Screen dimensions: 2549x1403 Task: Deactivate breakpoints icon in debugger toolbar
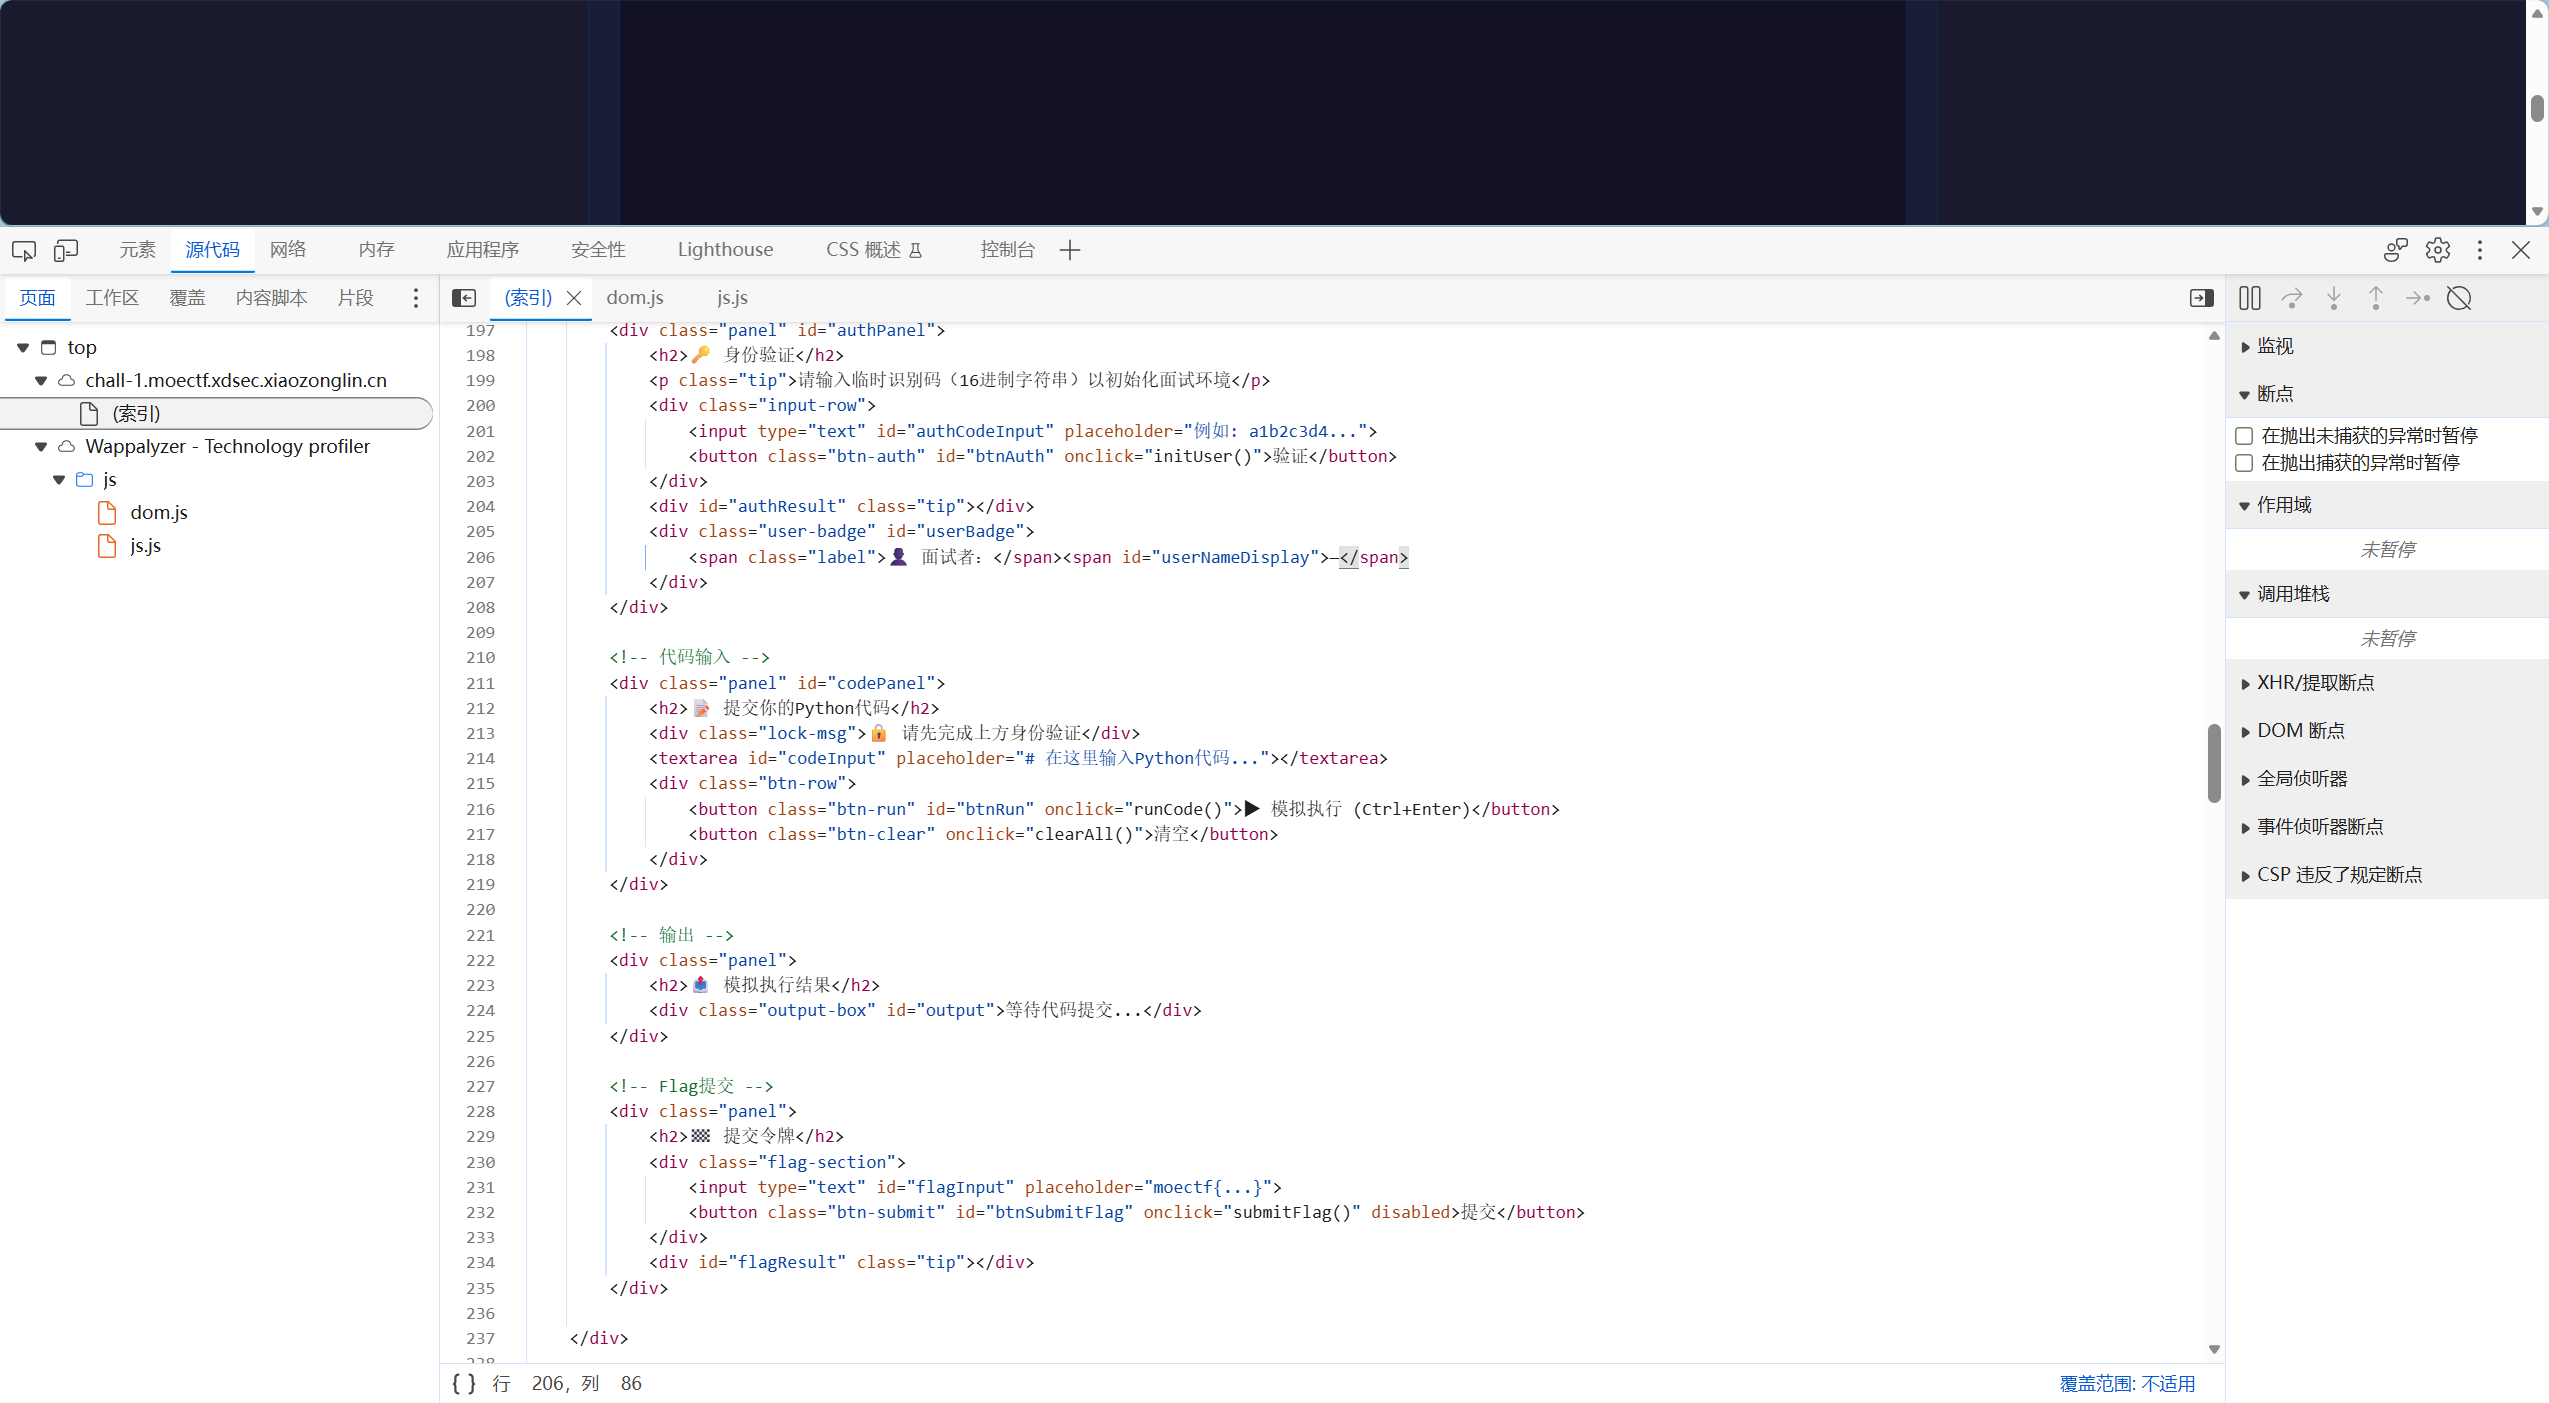(x=2459, y=298)
